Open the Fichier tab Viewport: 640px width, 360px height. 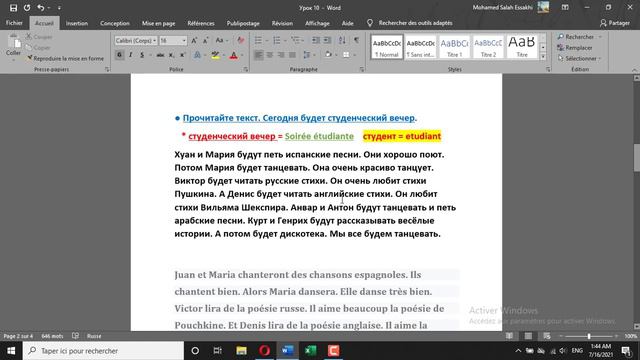pos(14,23)
